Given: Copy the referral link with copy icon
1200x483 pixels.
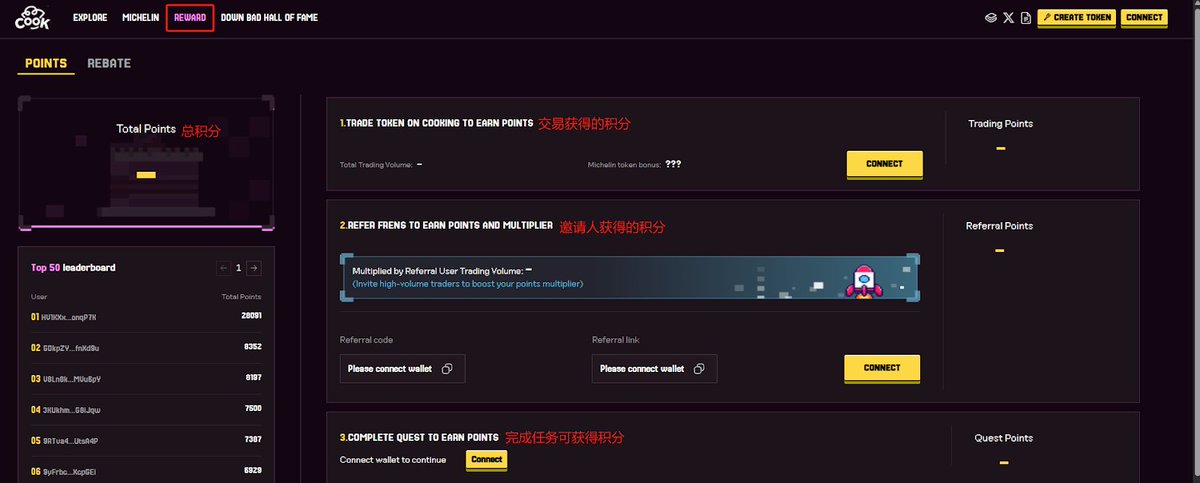Looking at the screenshot, I should pyautogui.click(x=699, y=369).
